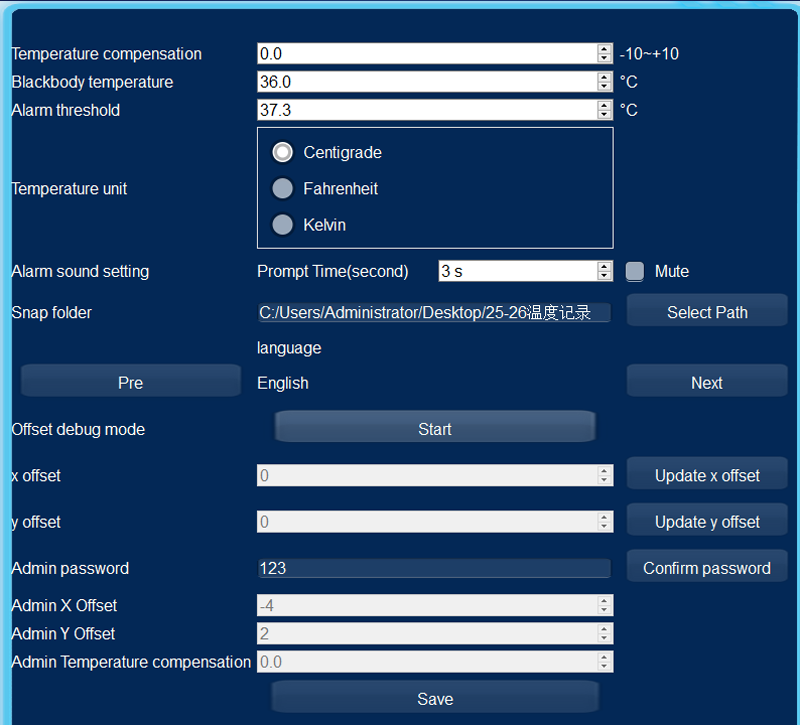Click the Snap folder path field
Screen dimensions: 800x725
[434, 312]
